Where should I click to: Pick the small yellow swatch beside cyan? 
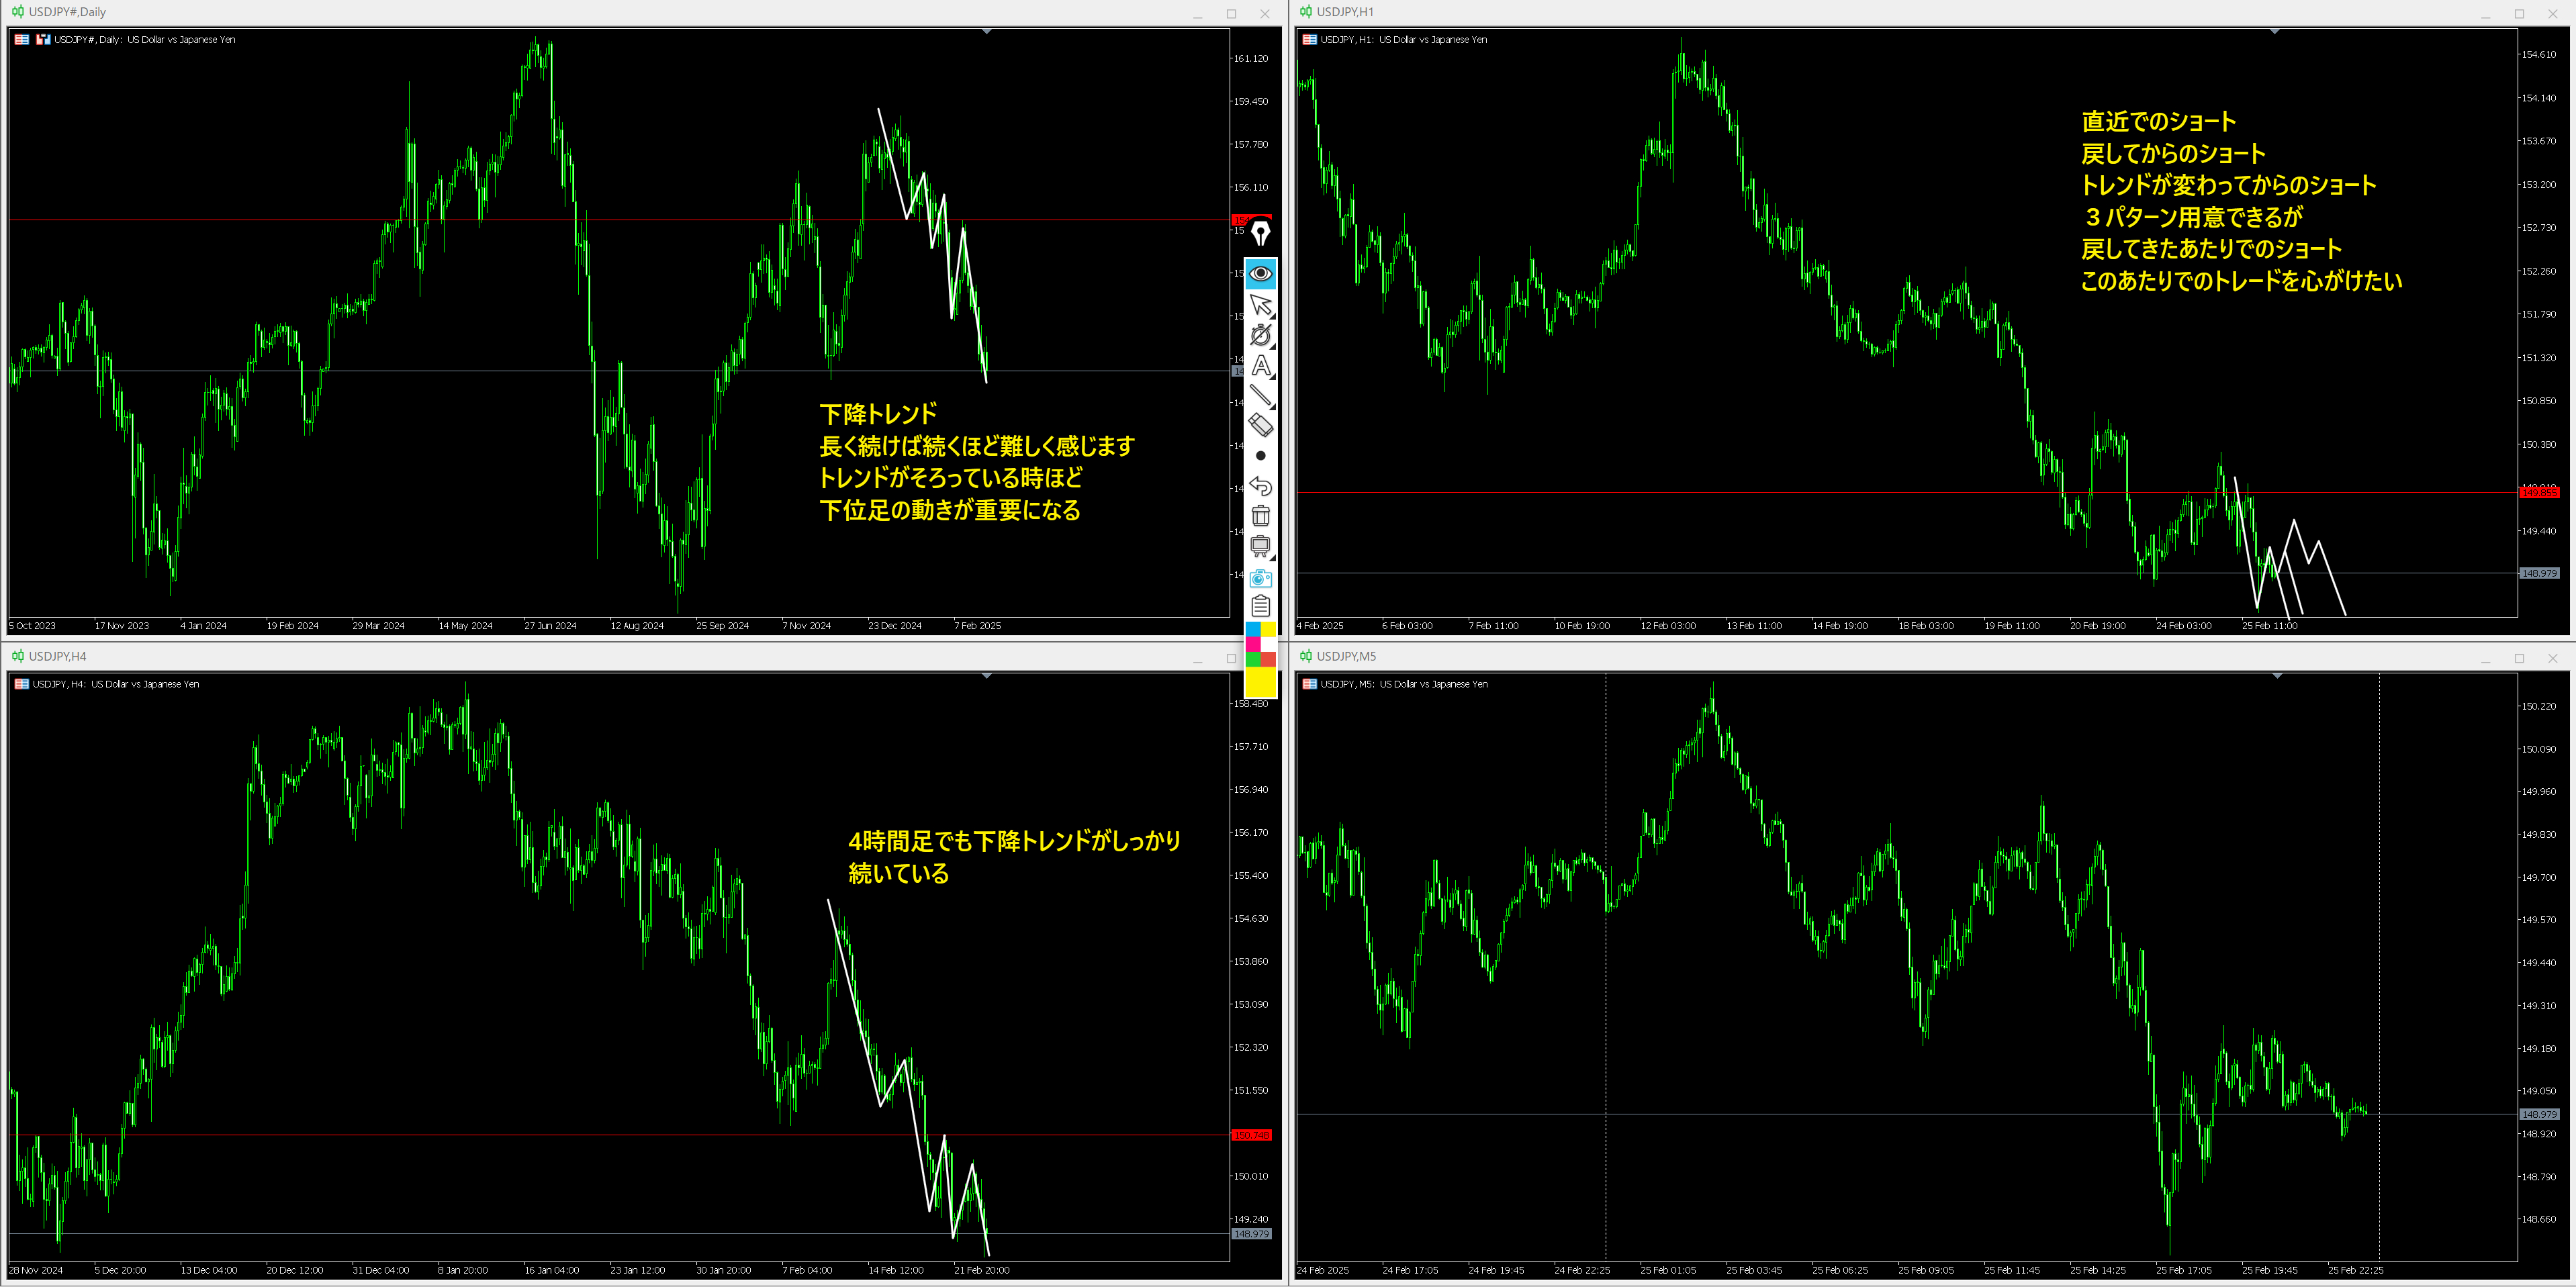[x=1268, y=629]
